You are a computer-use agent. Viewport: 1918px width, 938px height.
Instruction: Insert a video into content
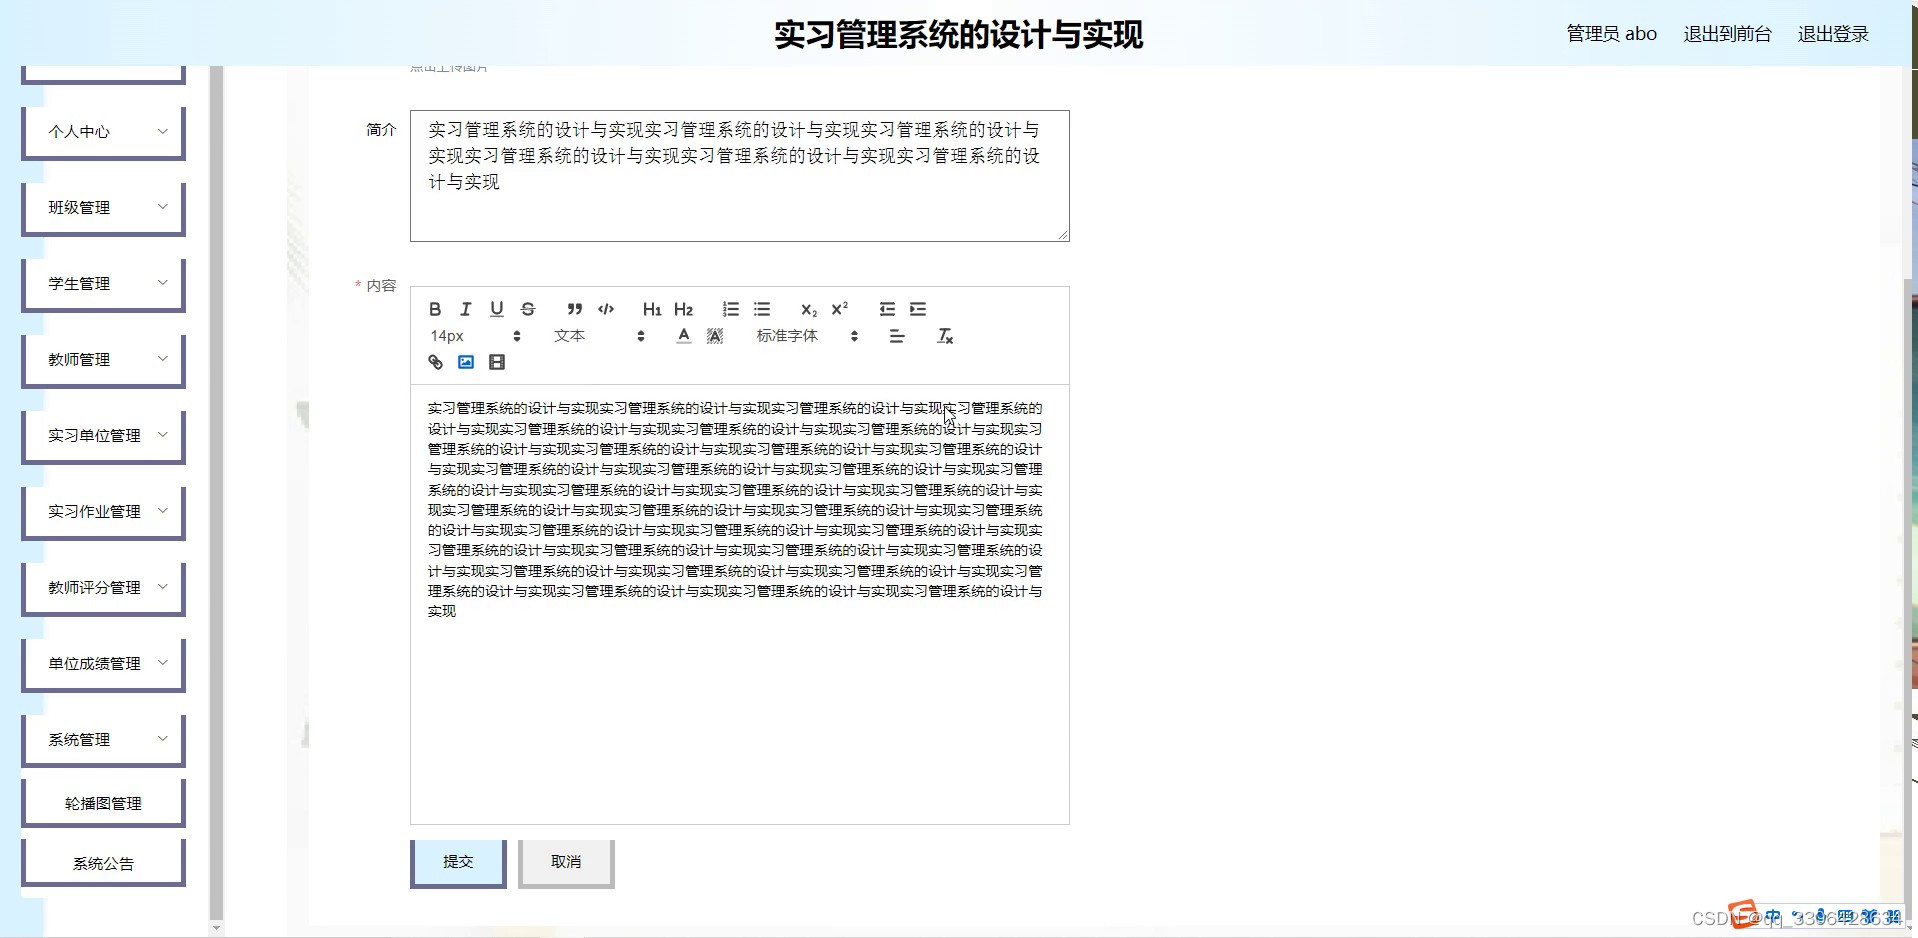tap(497, 362)
